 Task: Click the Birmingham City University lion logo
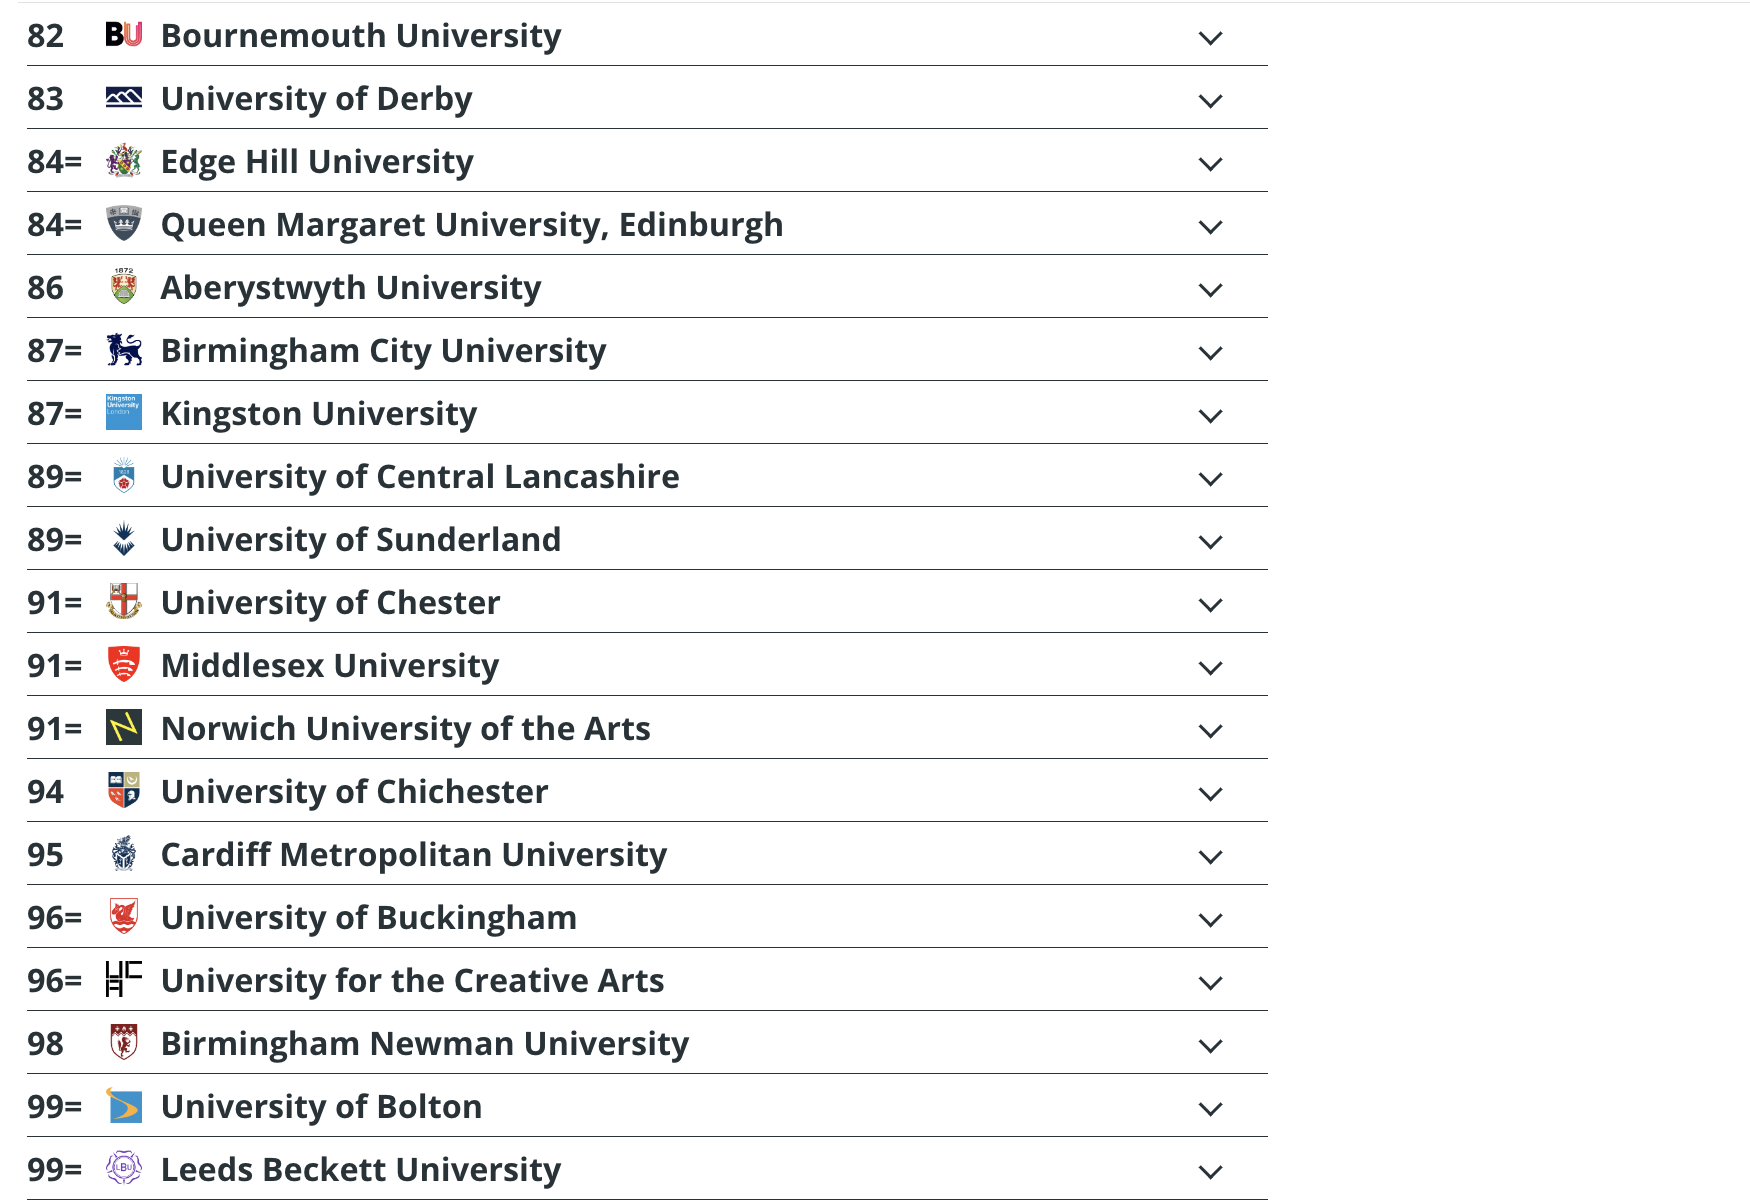coord(124,350)
